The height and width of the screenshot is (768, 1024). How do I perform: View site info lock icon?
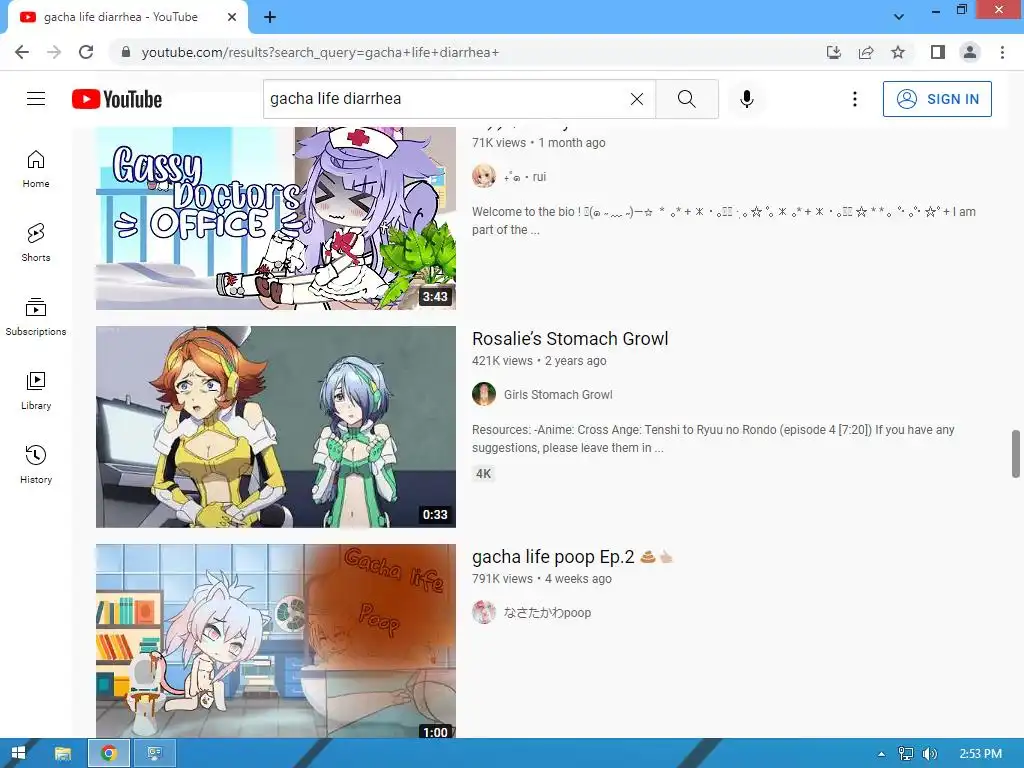(x=126, y=52)
